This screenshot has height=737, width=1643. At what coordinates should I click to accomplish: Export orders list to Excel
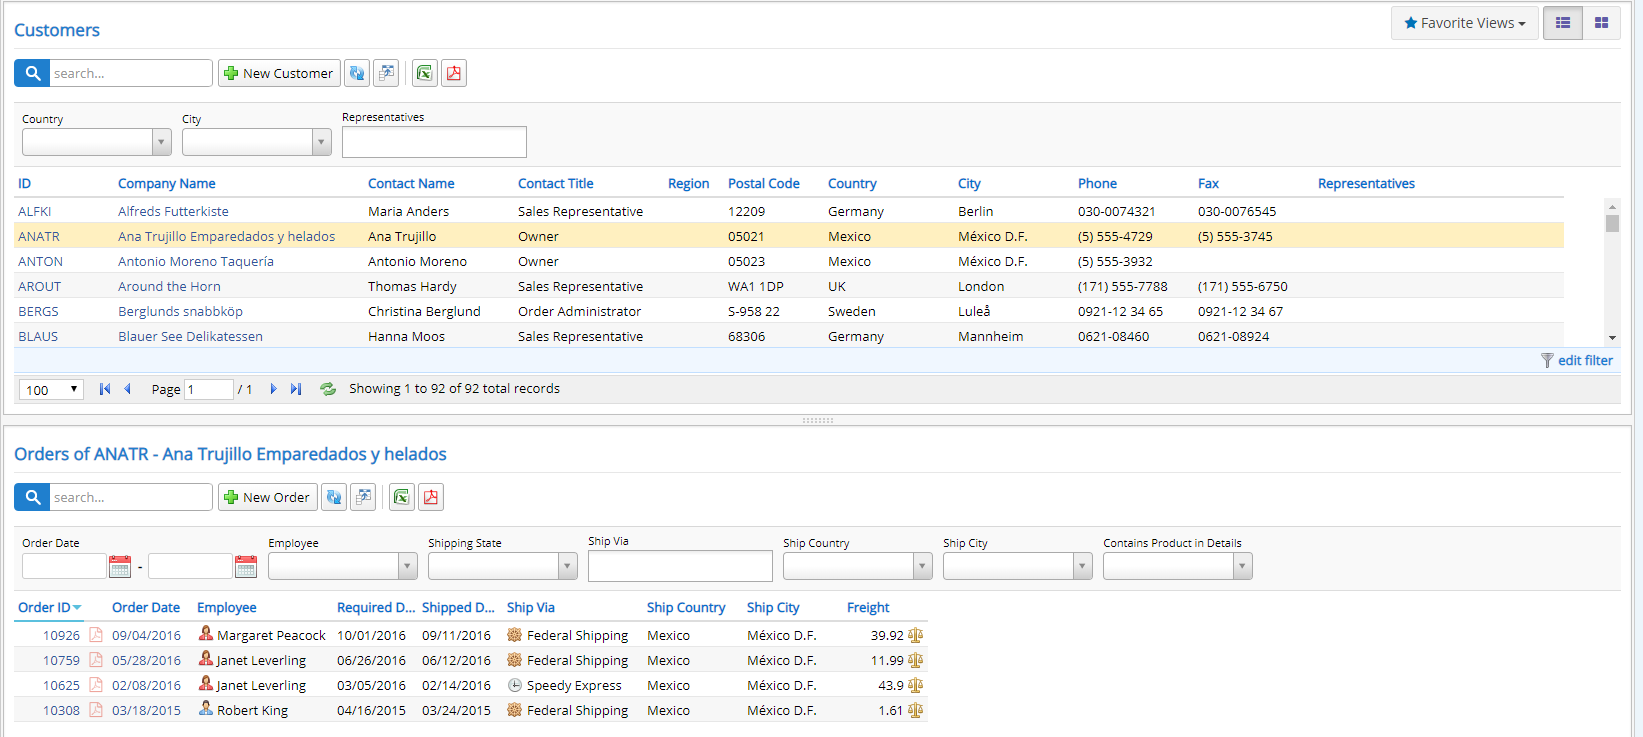(x=402, y=497)
